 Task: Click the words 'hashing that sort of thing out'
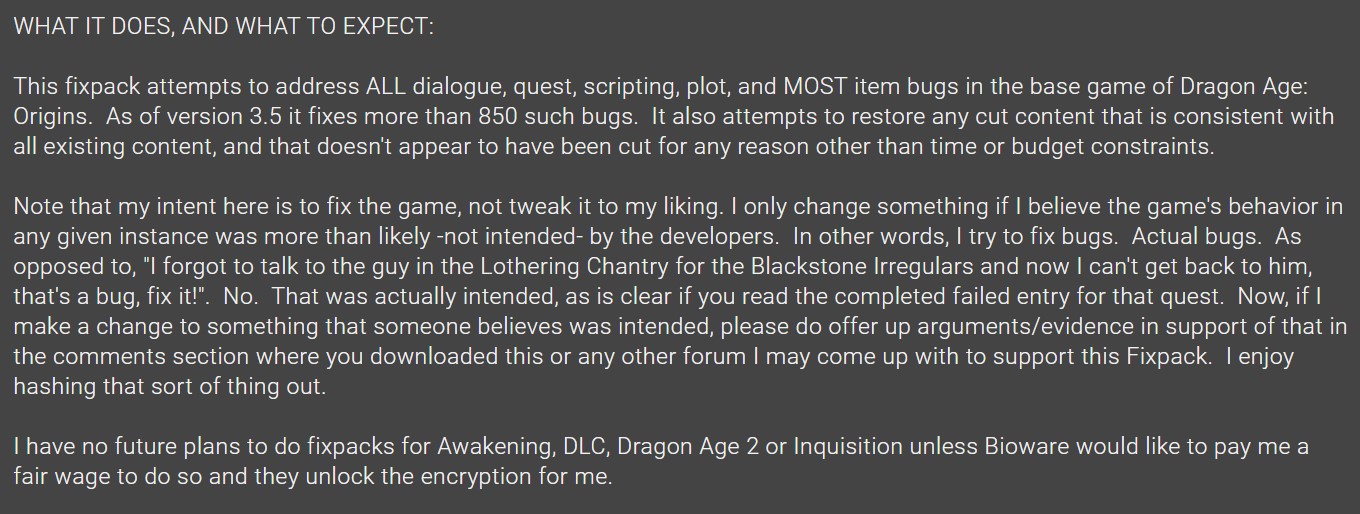(167, 387)
